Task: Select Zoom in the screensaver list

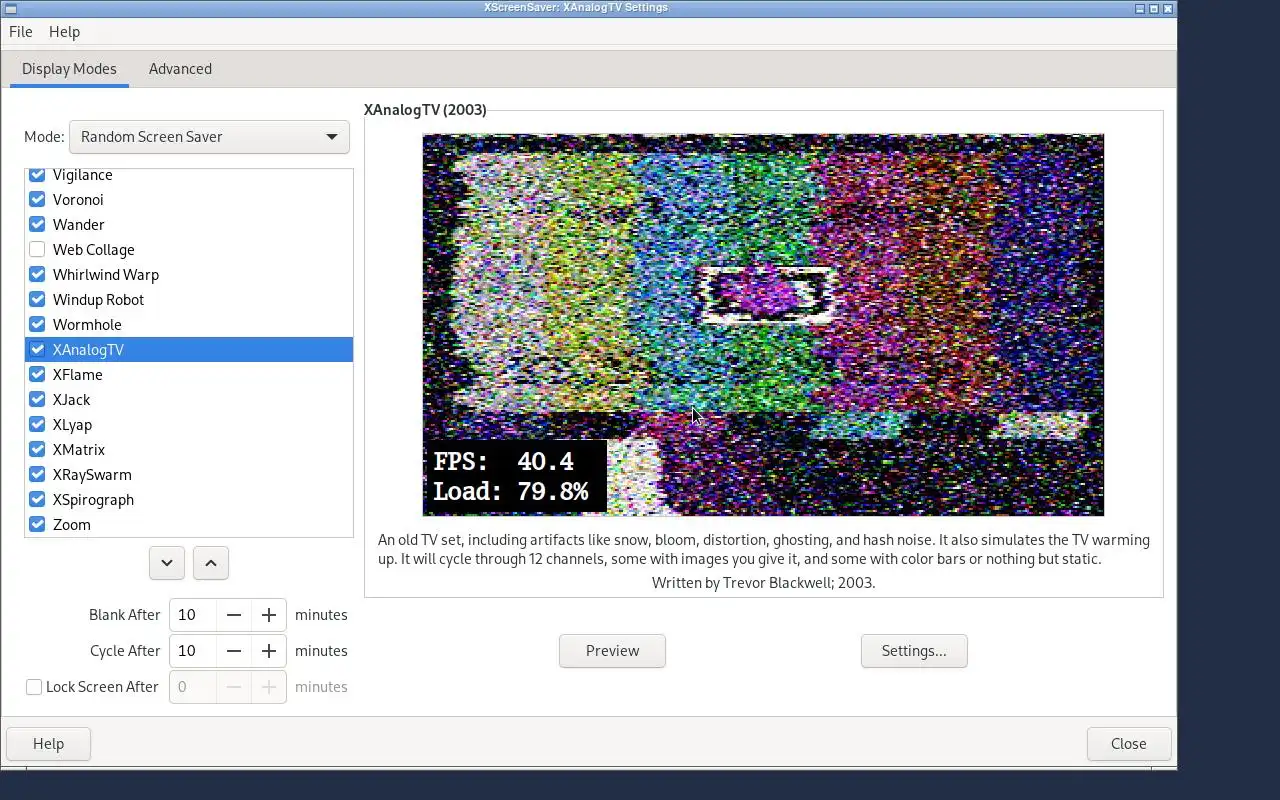Action: tap(189, 525)
